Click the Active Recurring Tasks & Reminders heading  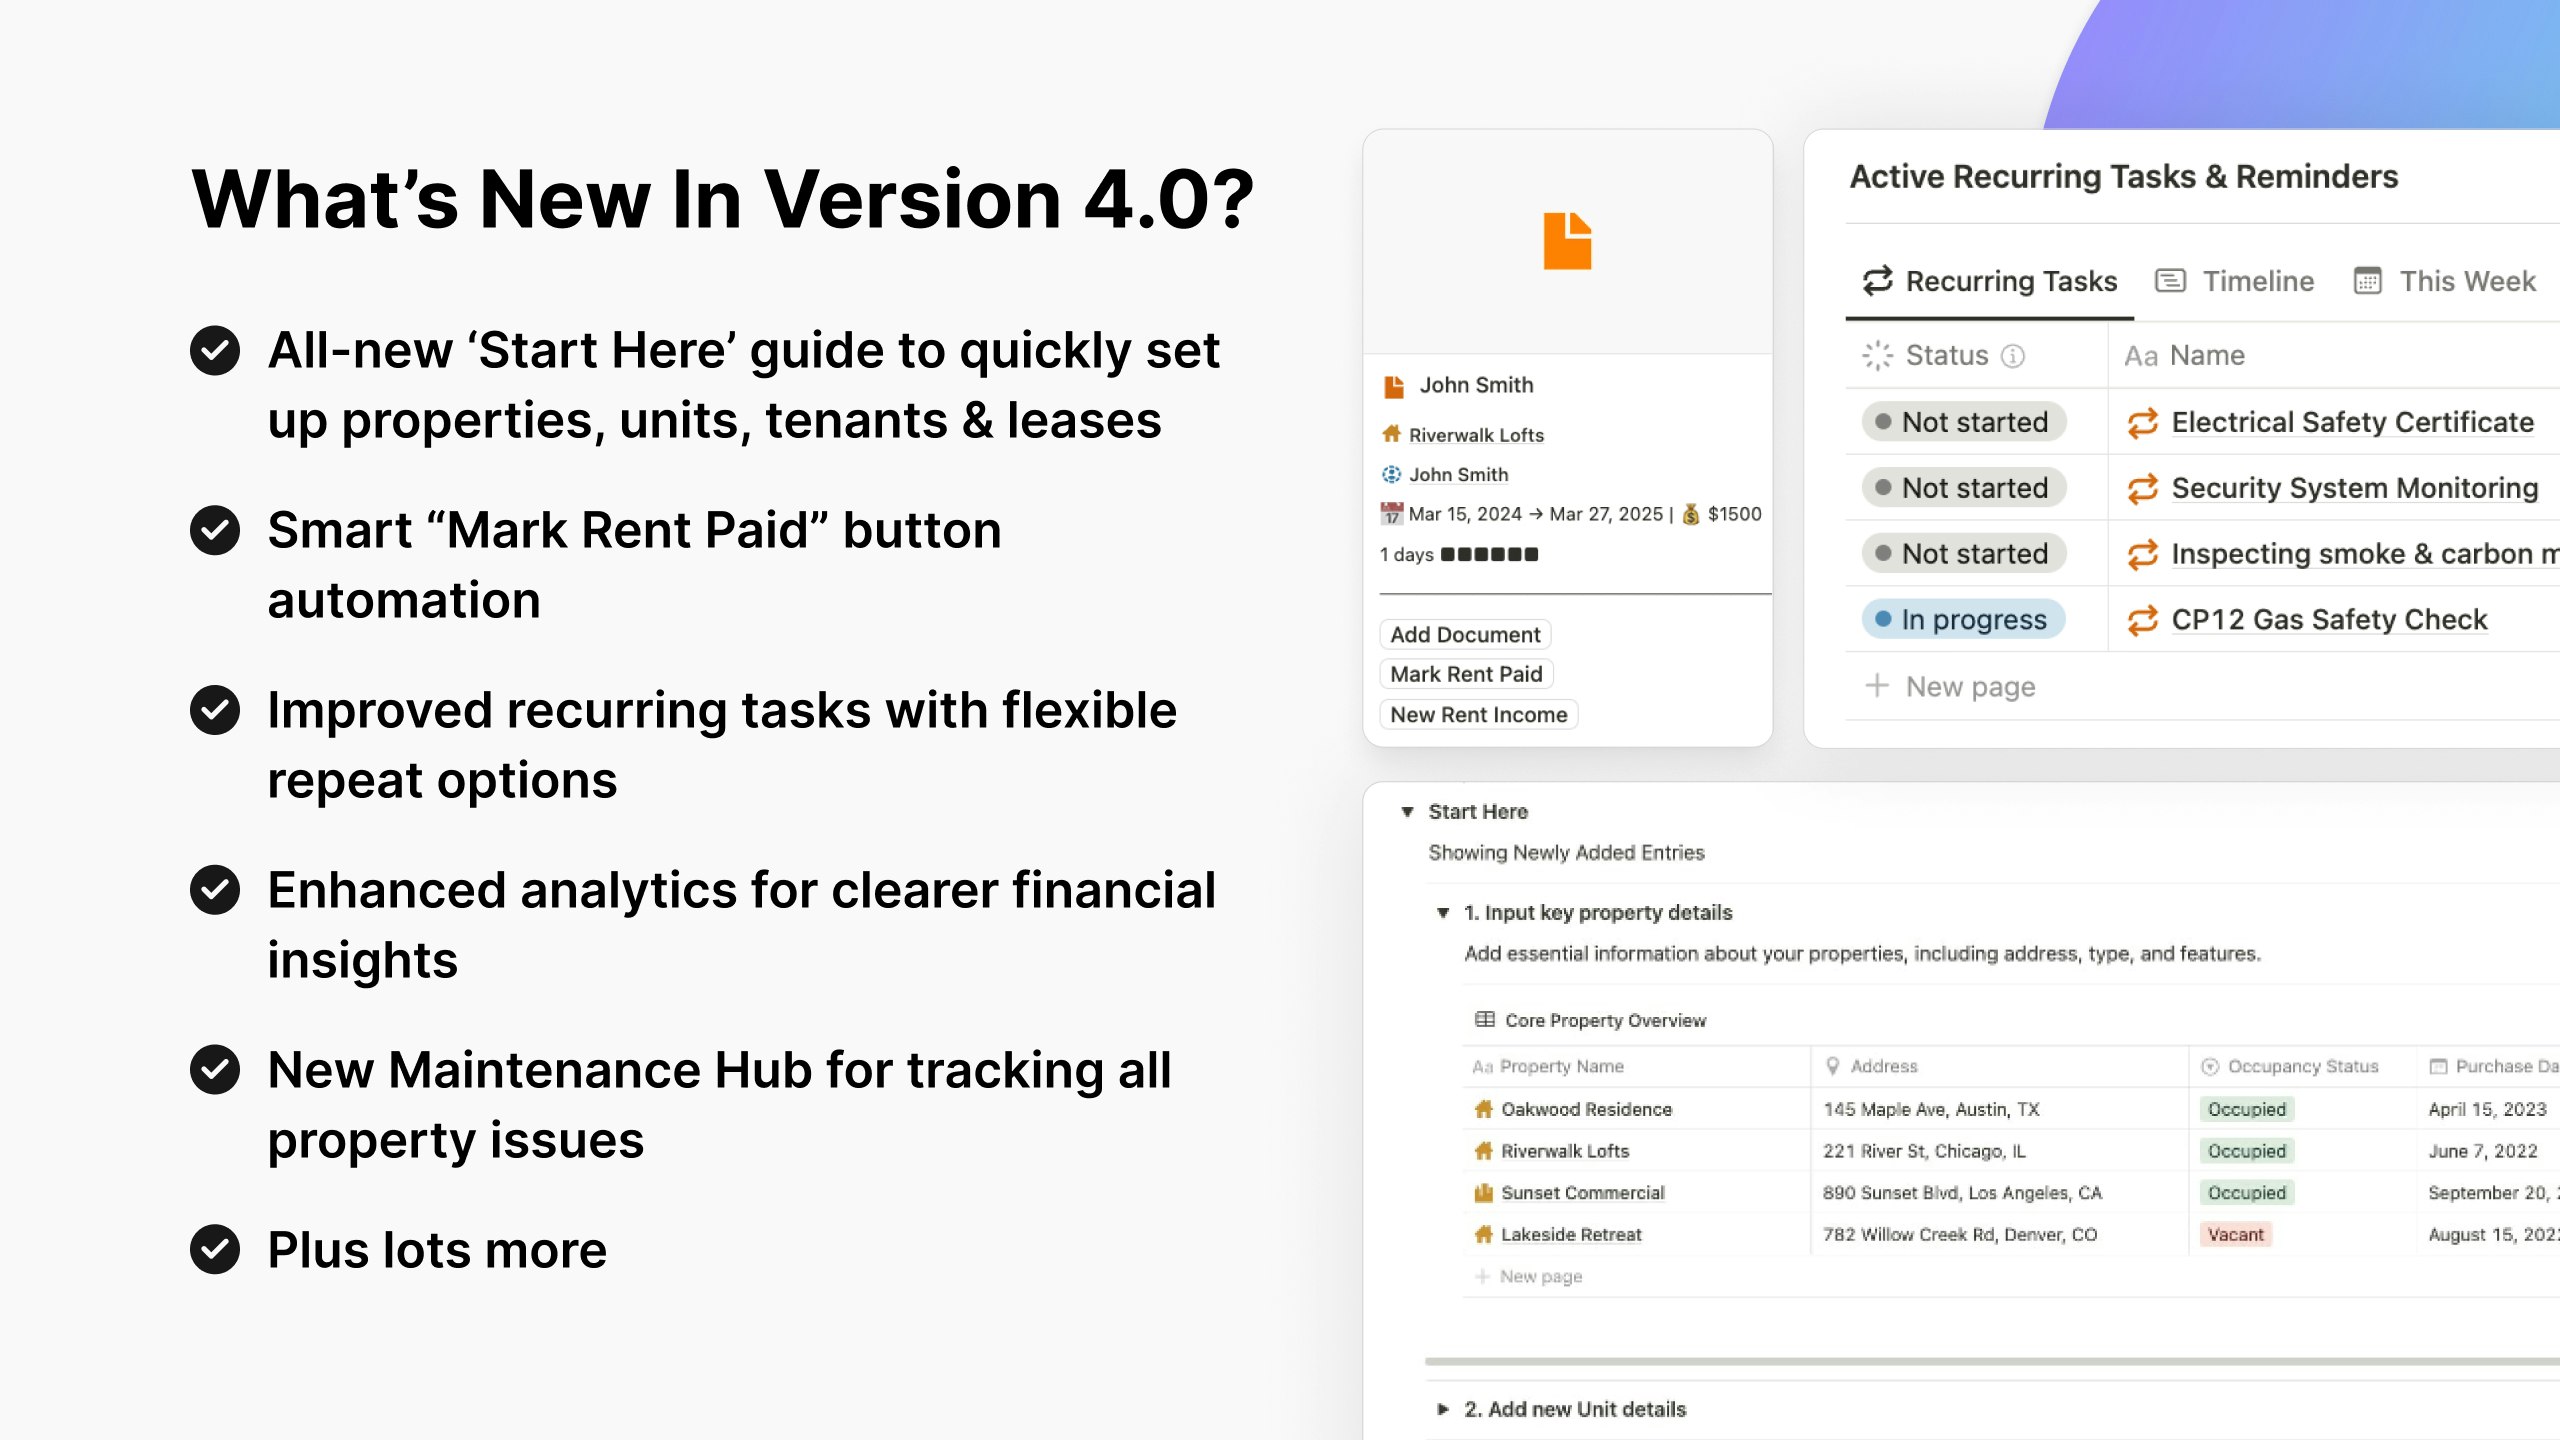(2124, 177)
